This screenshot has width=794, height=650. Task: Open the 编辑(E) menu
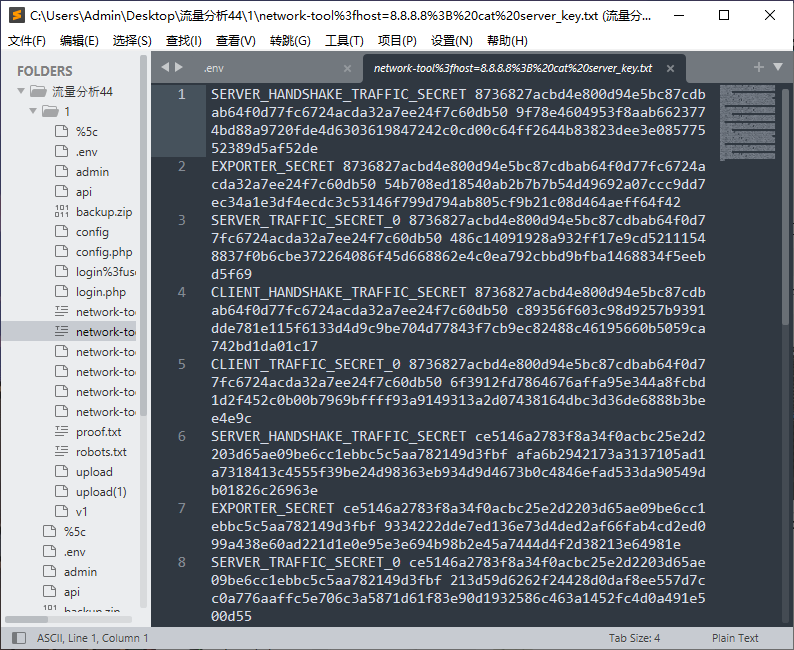[x=79, y=40]
